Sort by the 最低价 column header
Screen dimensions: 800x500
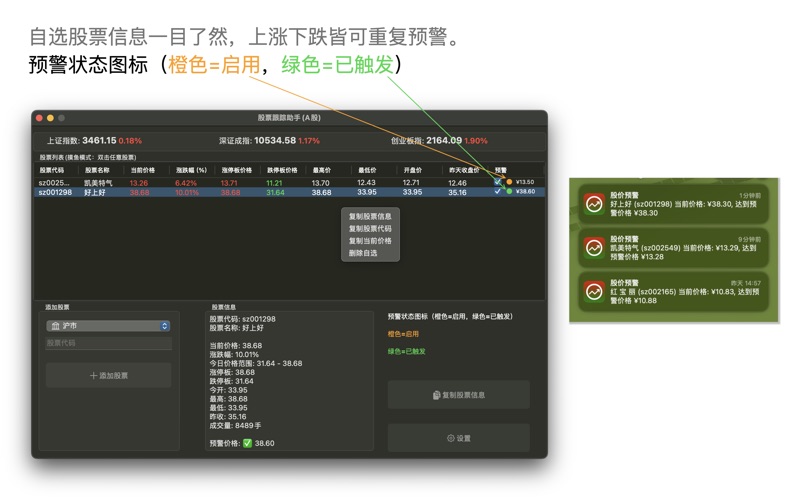[x=367, y=170]
